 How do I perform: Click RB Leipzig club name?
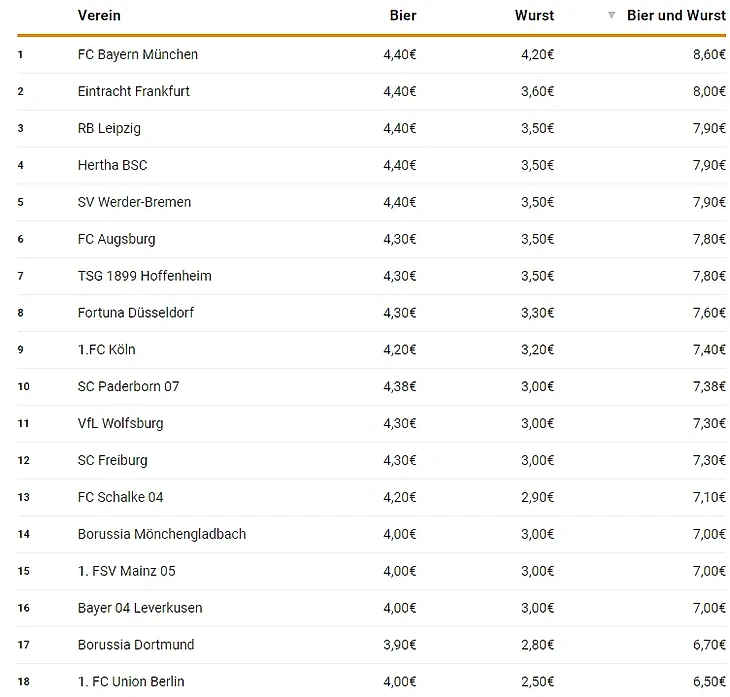[x=109, y=128]
